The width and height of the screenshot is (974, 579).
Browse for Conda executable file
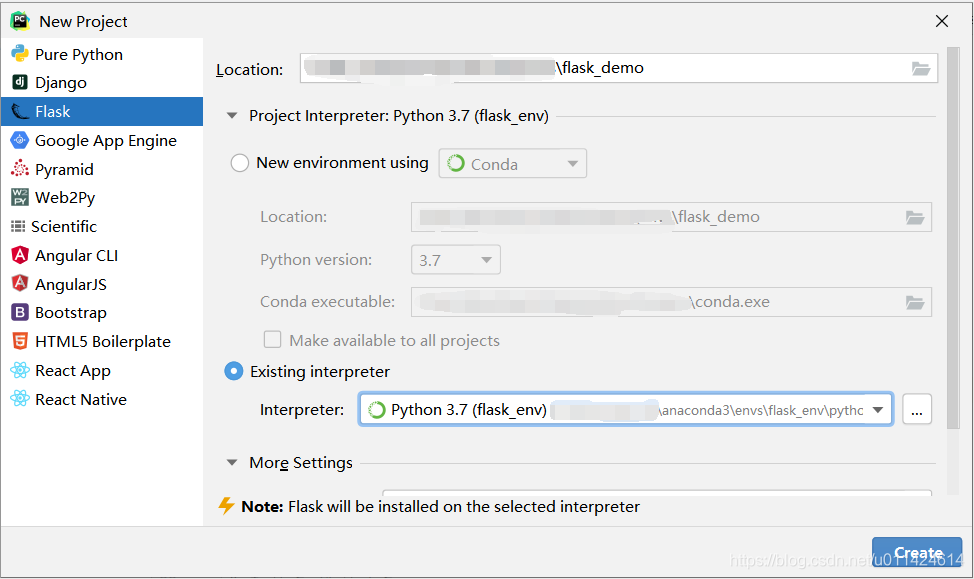point(915,303)
